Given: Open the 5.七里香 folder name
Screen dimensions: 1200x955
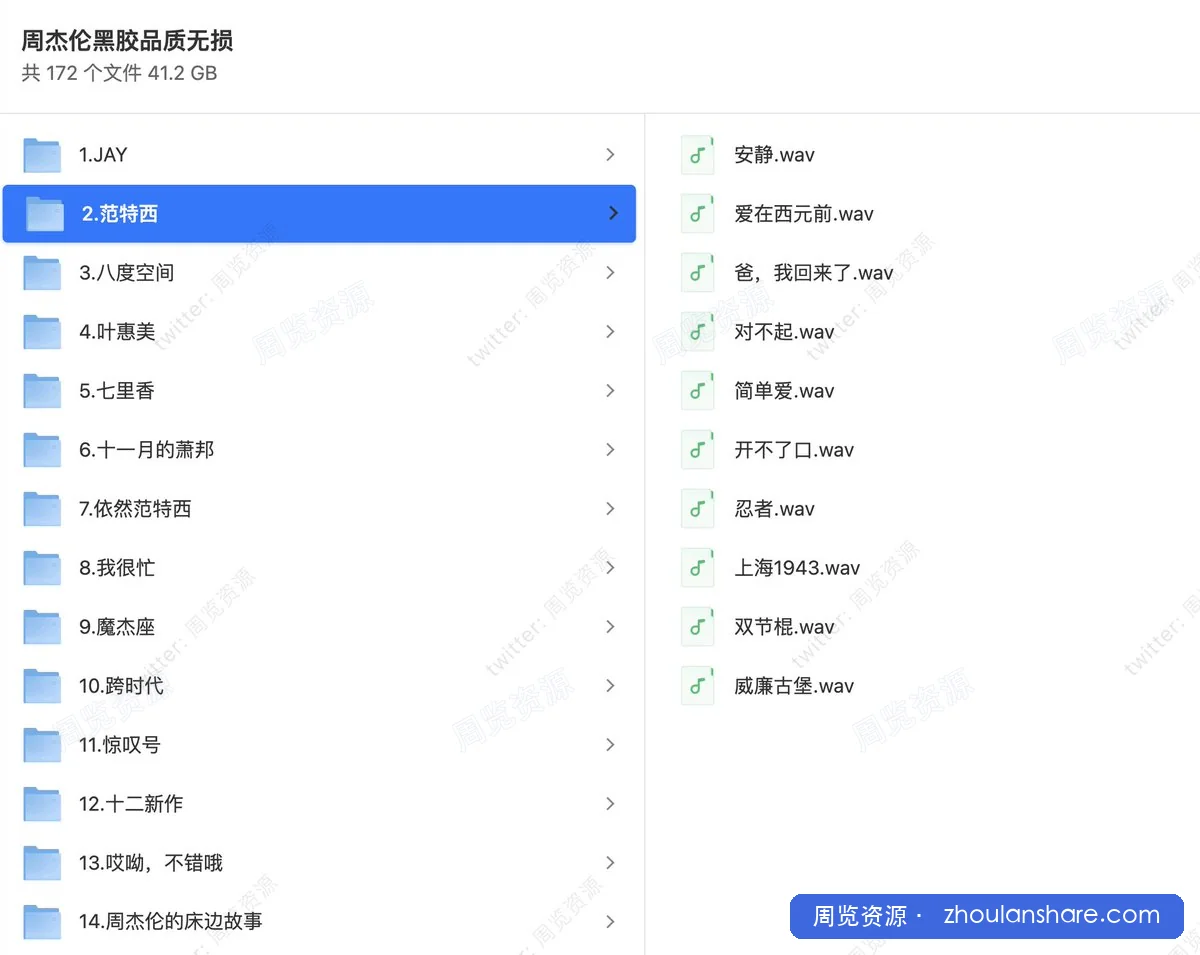Looking at the screenshot, I should [x=117, y=391].
